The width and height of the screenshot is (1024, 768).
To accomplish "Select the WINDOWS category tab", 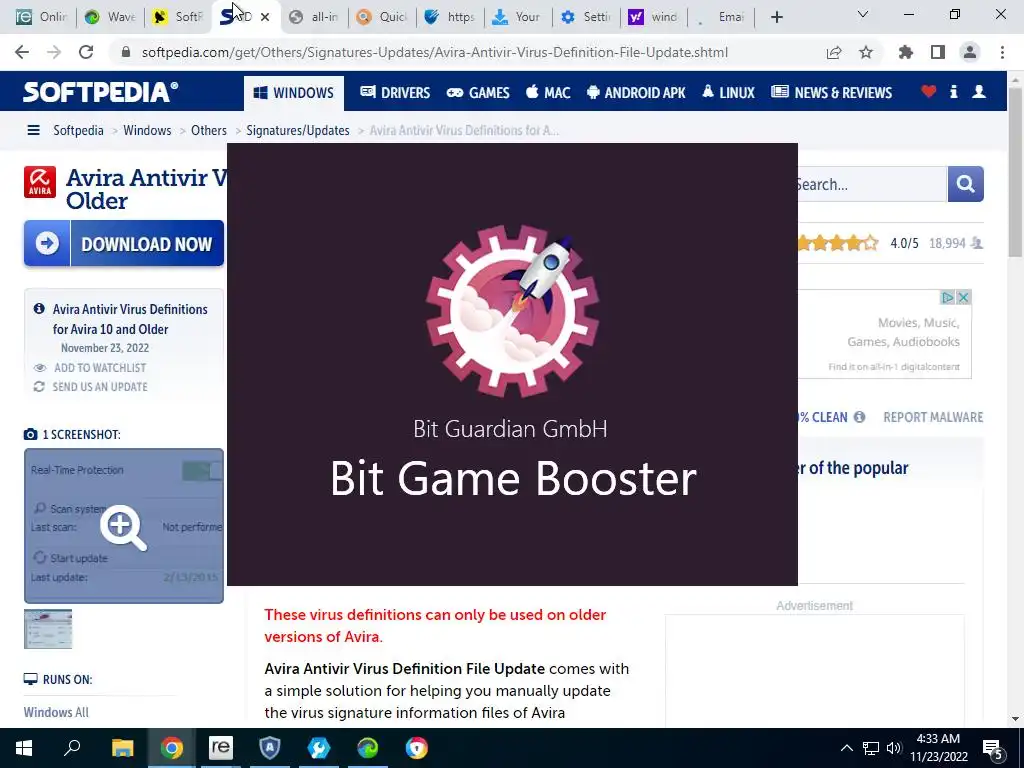I will (294, 93).
